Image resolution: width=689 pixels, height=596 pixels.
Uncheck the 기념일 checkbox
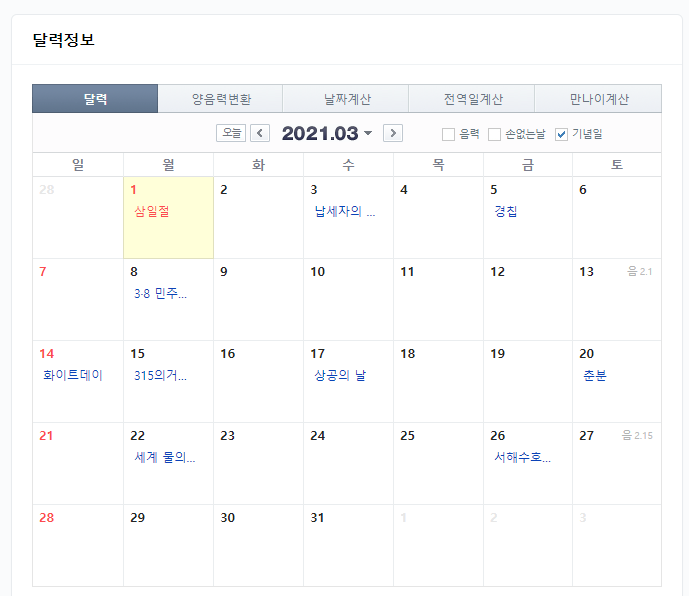coord(561,134)
